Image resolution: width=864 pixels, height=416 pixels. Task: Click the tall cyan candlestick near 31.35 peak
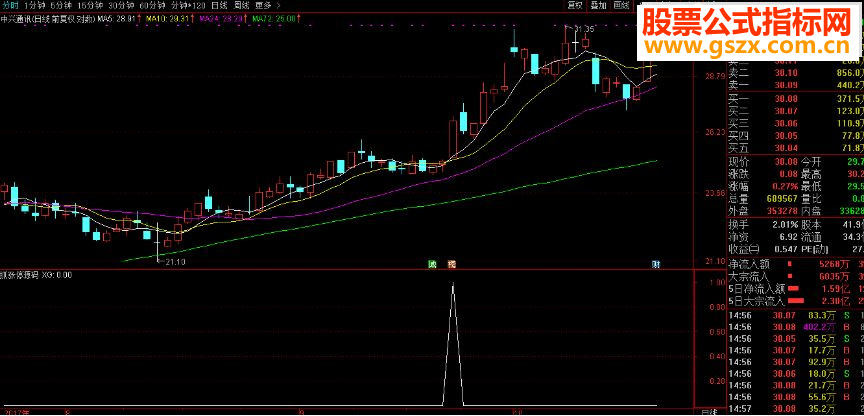tap(596, 71)
